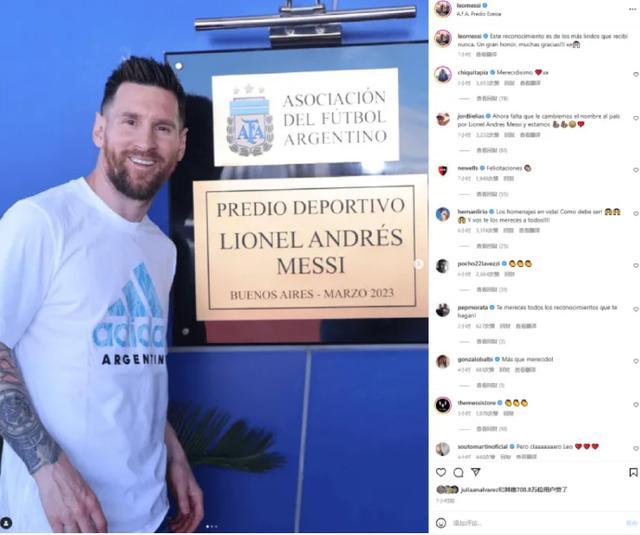This screenshot has height=535, width=640.
Task: Share the post via paper plane icon
Action: click(476, 472)
